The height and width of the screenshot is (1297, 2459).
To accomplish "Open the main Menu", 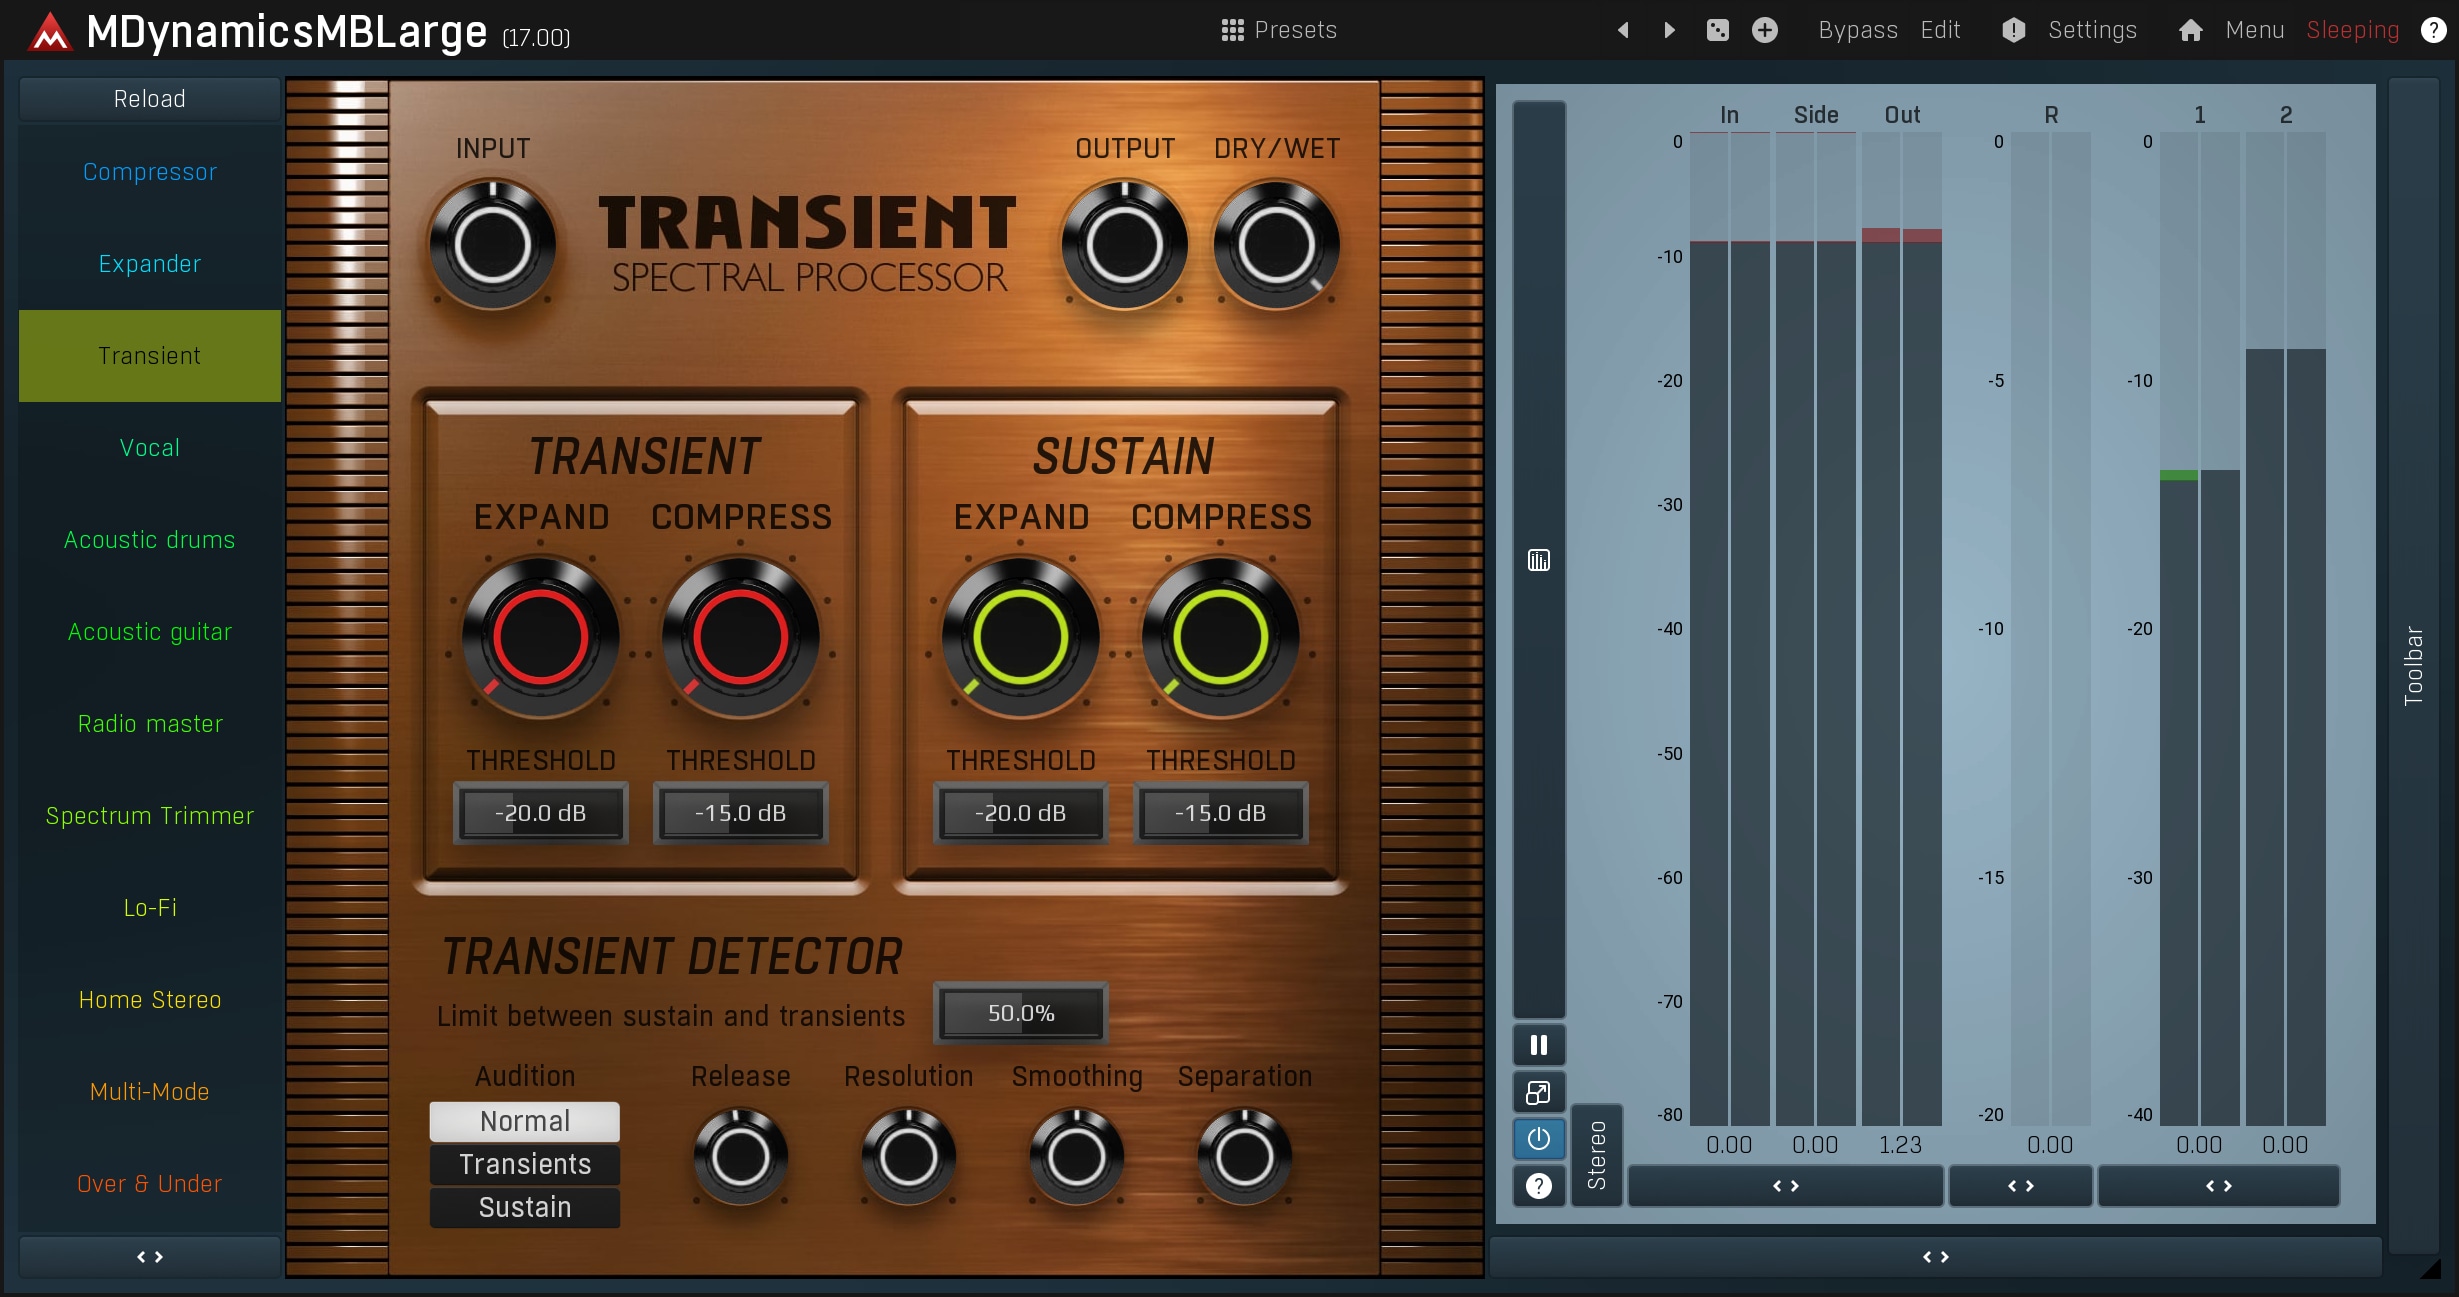I will click(x=2254, y=30).
